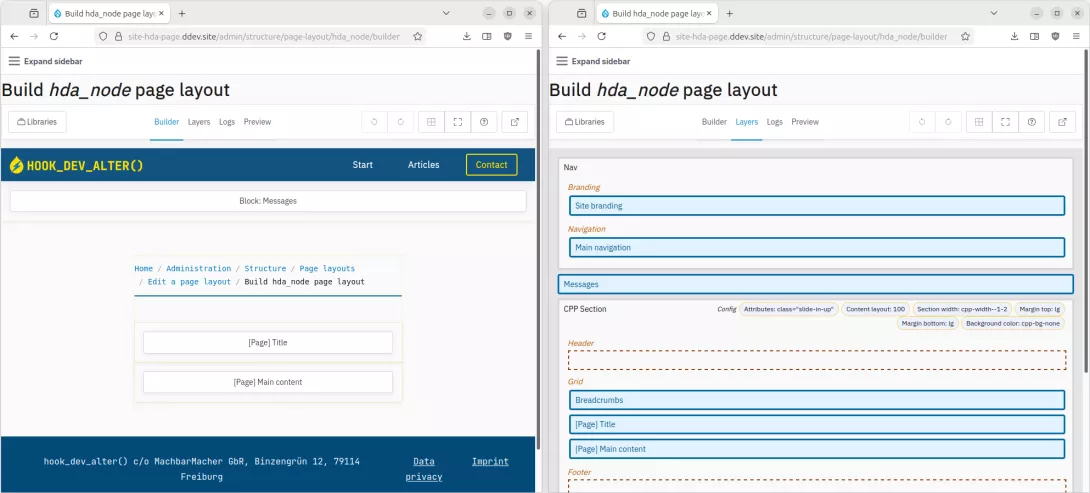Click the tracking protection shield in left address bar

[102, 36]
